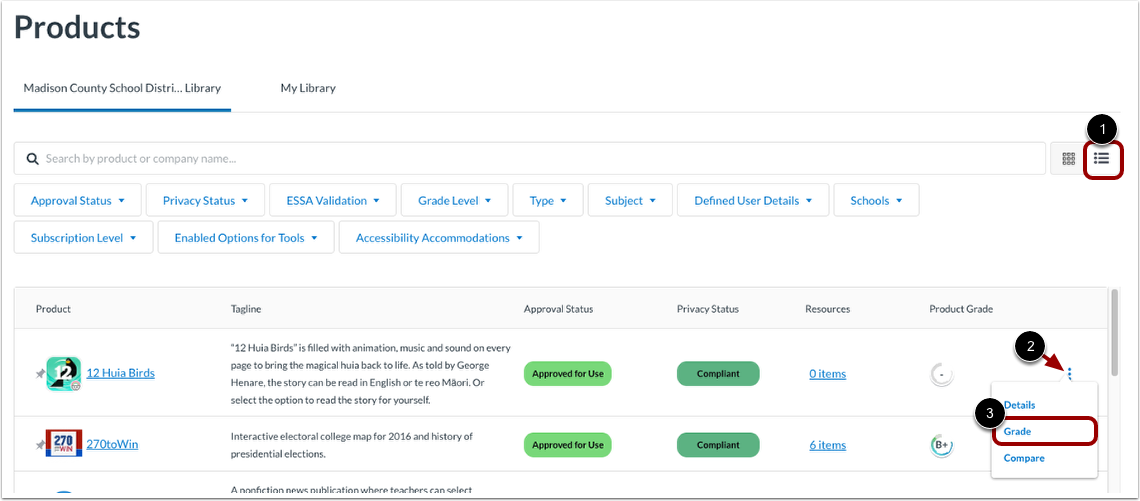Screen dimensions: 1140x501
Task: Expand the ESSA Validation filter
Action: click(332, 200)
